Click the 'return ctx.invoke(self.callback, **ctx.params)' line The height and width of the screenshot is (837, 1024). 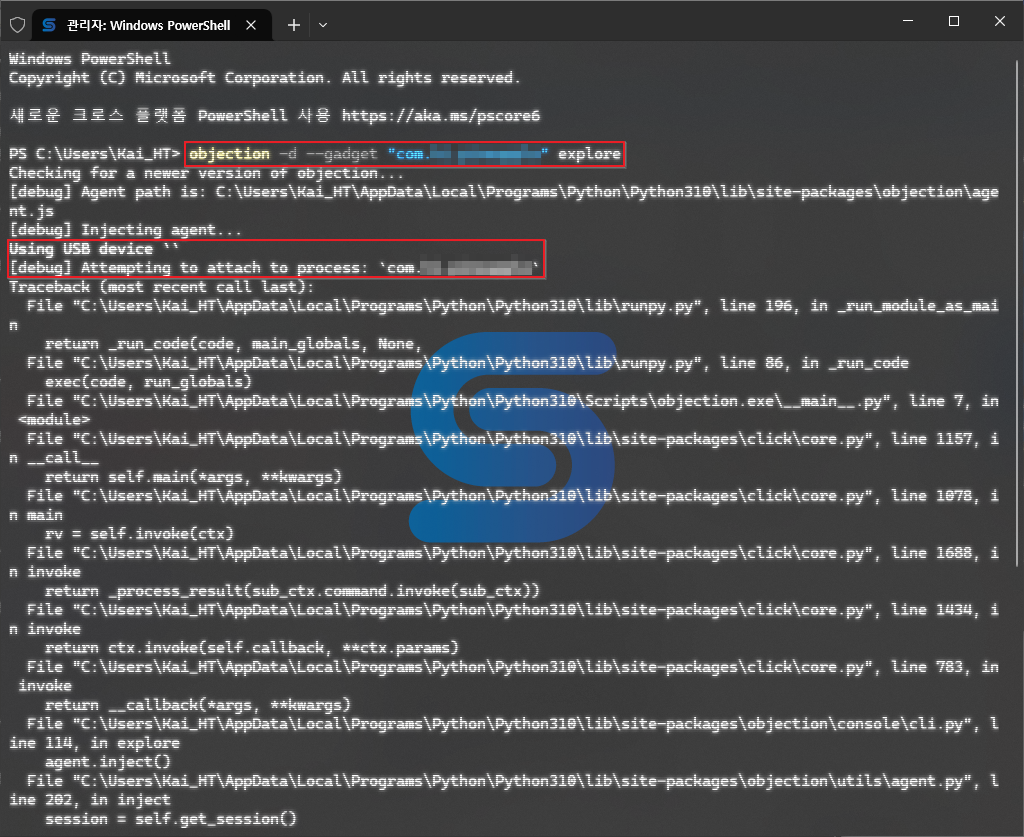coord(251,648)
